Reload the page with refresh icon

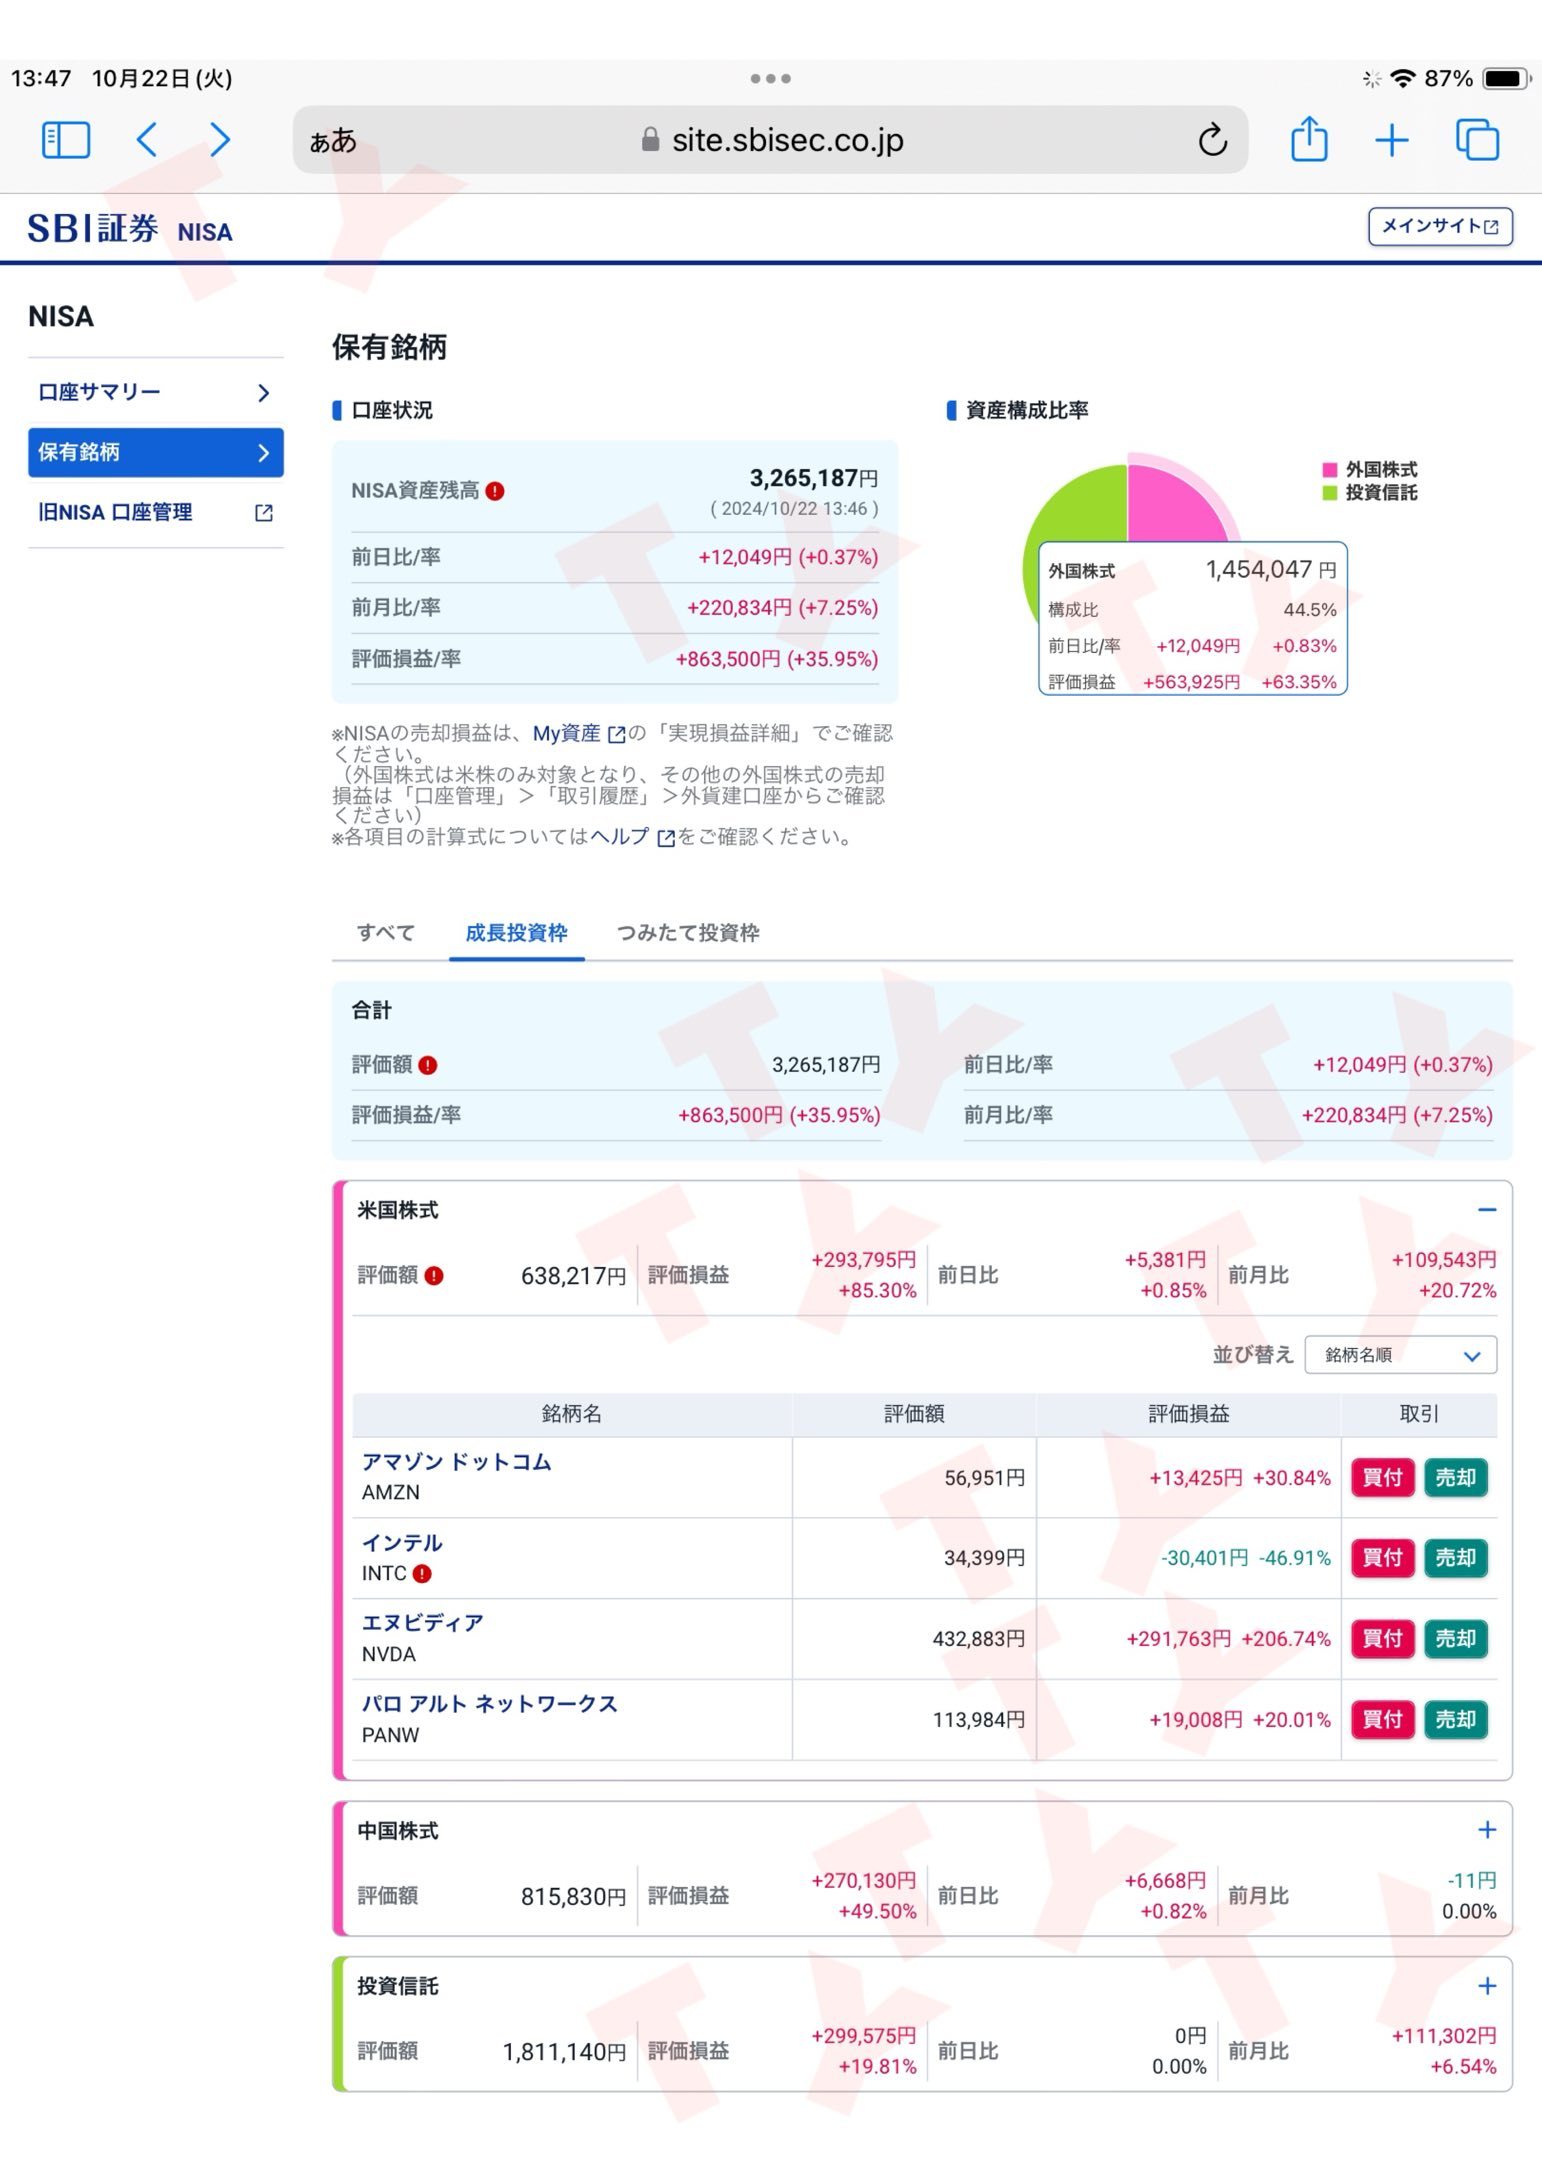point(1212,140)
